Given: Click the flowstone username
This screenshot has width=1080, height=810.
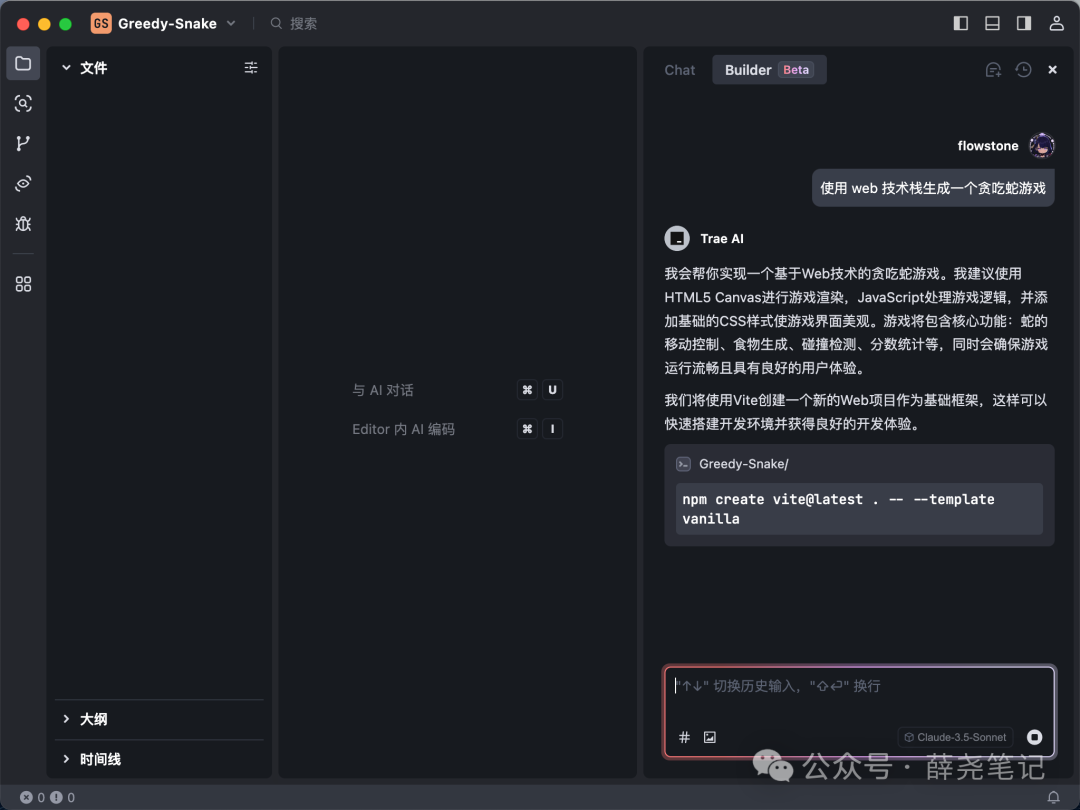Looking at the screenshot, I should (x=988, y=145).
